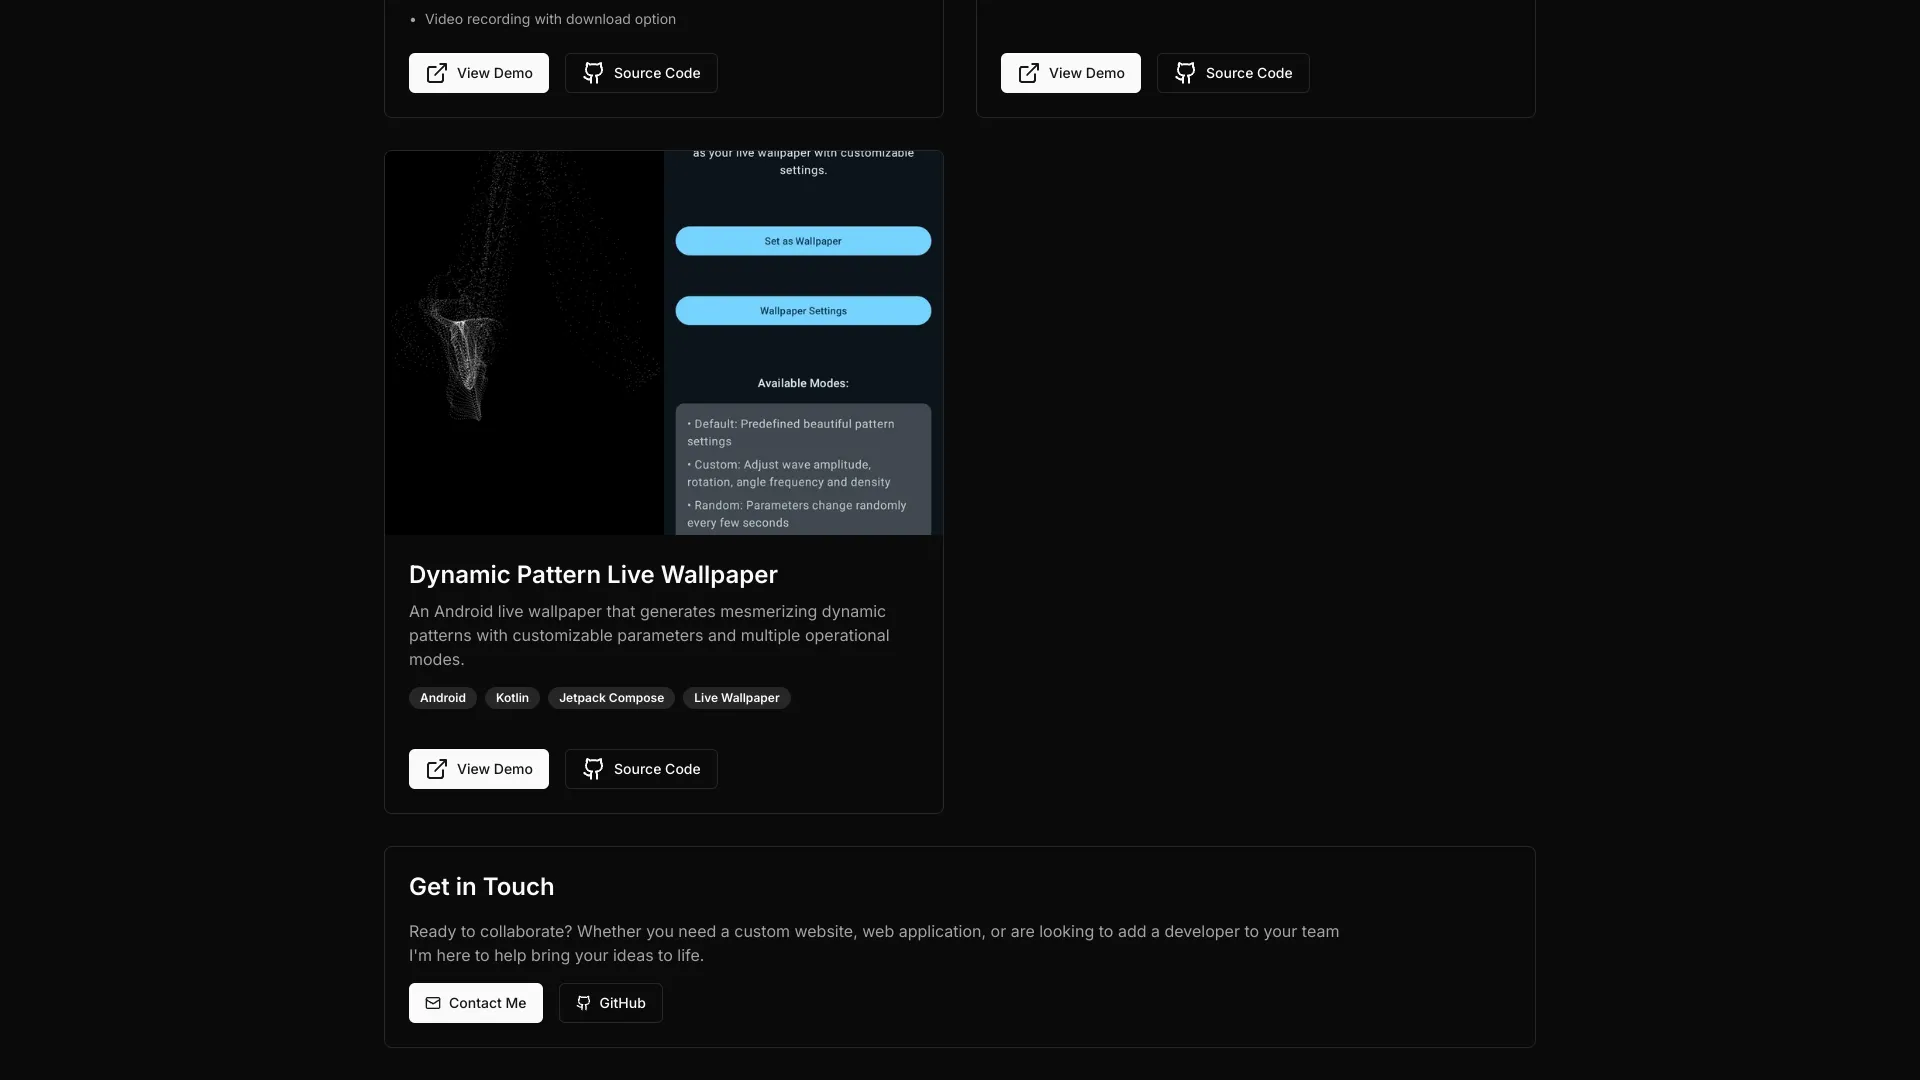Screen dimensions: 1920x1080
Task: Click the Set as Wallpaper button
Action: pos(803,240)
